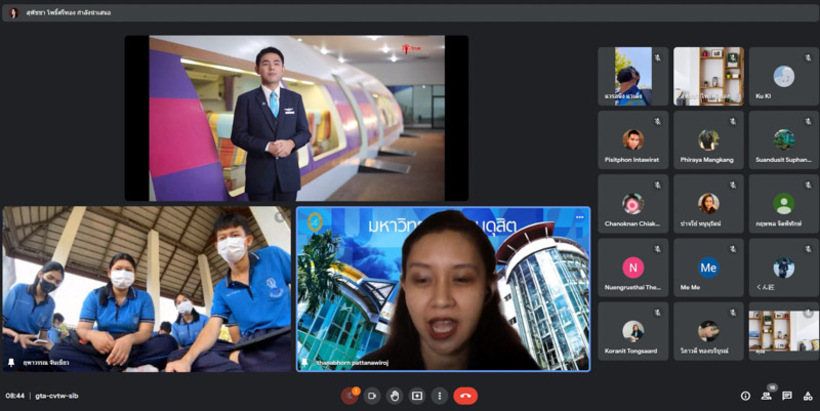The height and width of the screenshot is (411, 820).
Task: Toggle the camera on or off
Action: coord(372,396)
